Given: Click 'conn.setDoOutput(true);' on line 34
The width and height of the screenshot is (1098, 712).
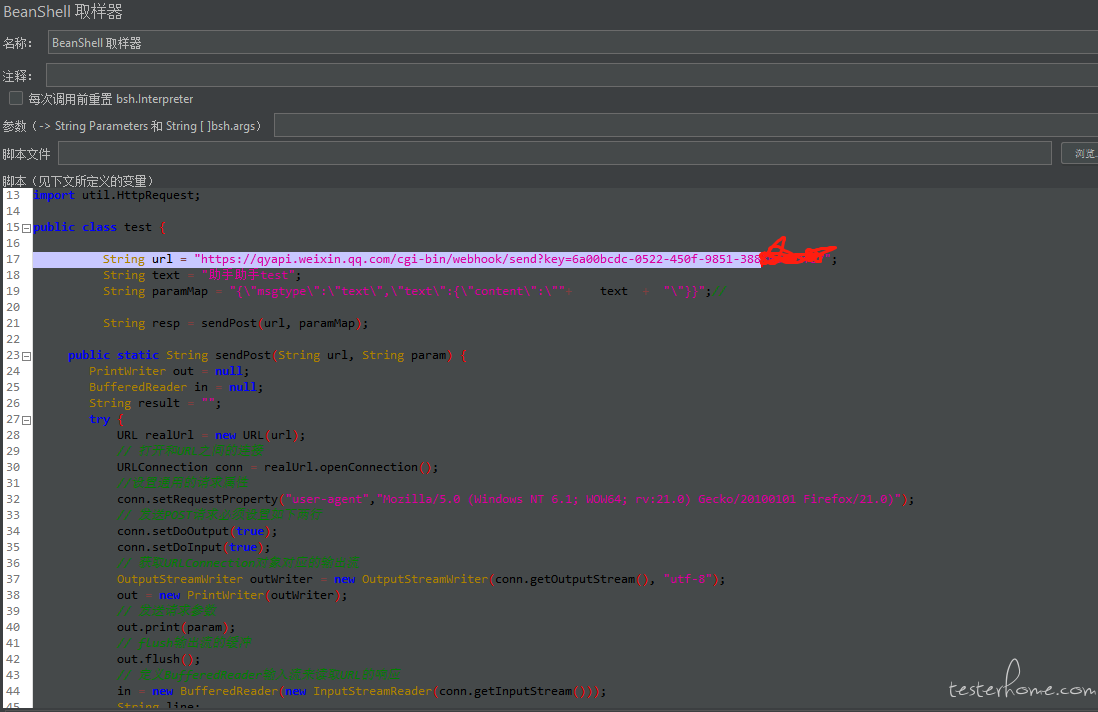Looking at the screenshot, I should (197, 531).
